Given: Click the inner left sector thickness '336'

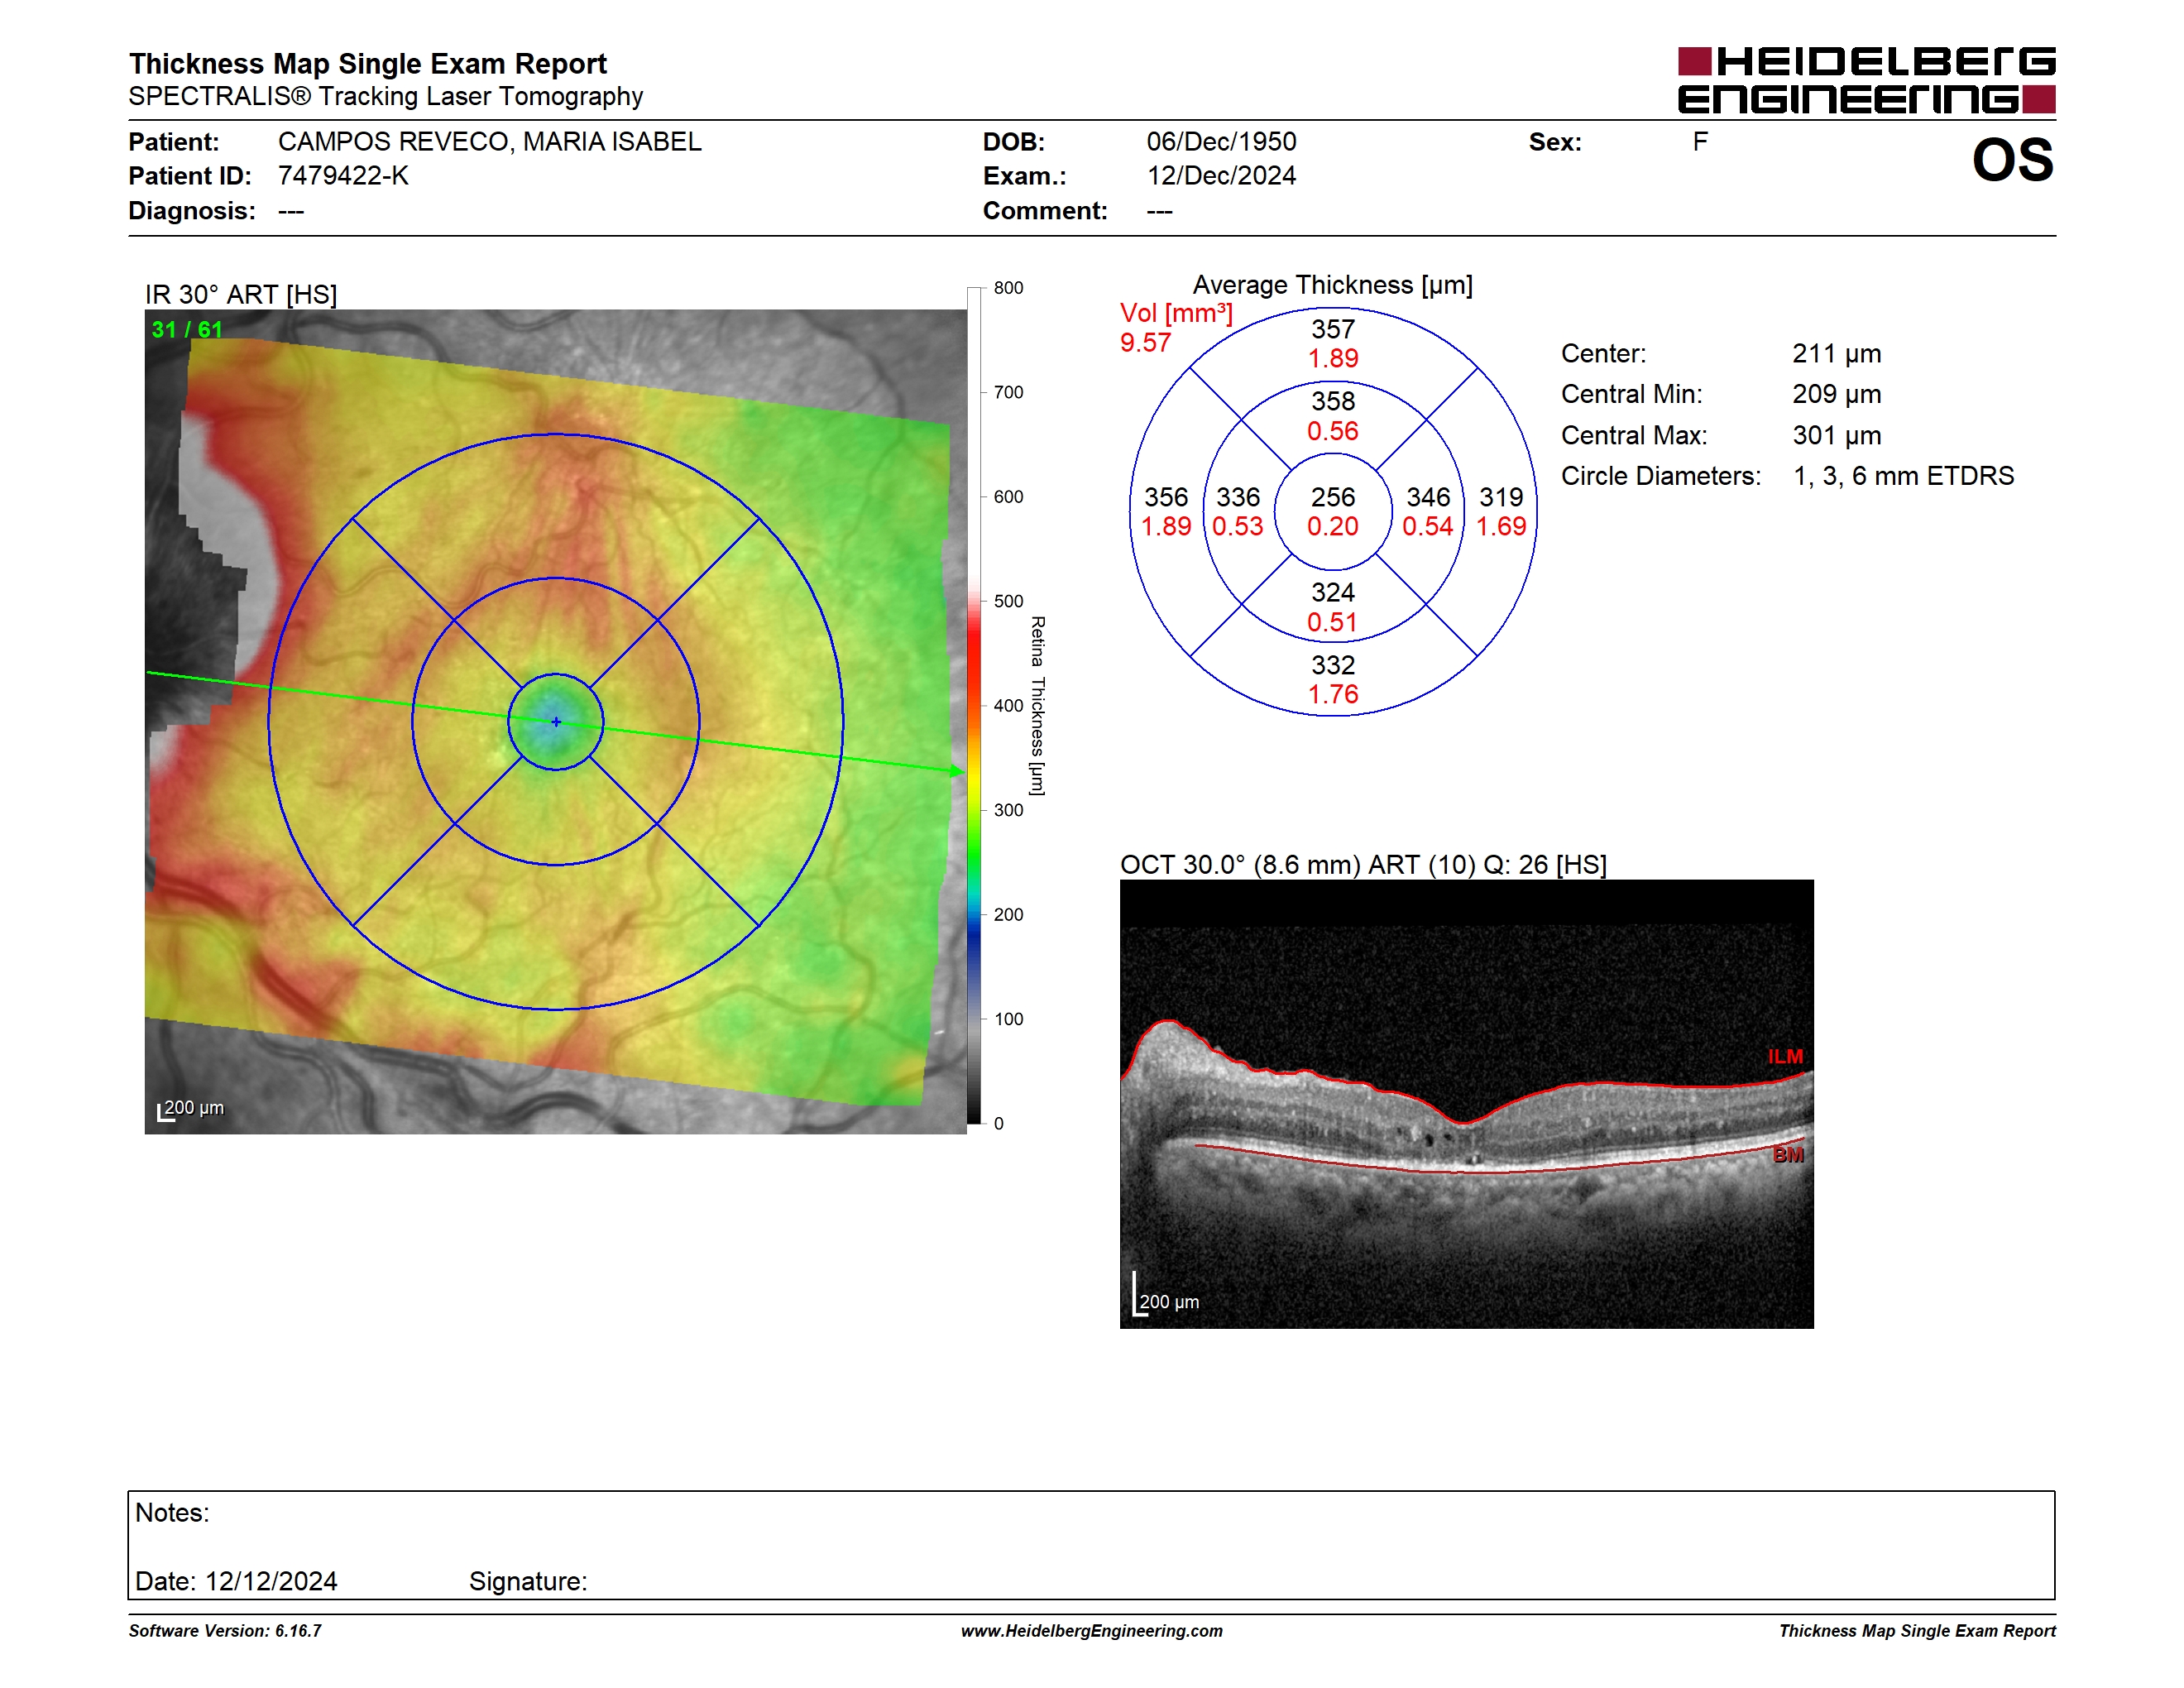Looking at the screenshot, I should [1238, 497].
